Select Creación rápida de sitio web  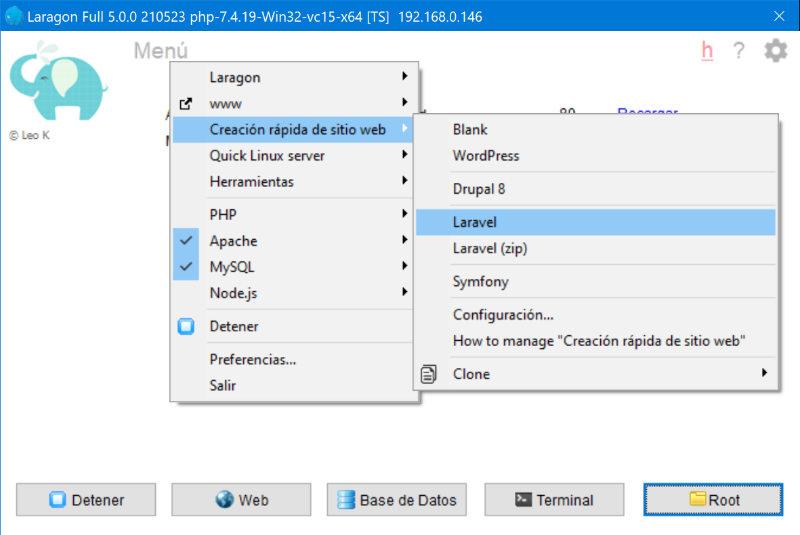[293, 130]
